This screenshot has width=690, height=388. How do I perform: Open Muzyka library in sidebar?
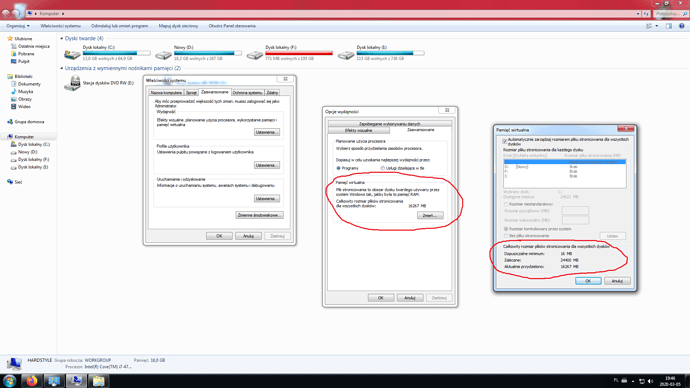26,92
